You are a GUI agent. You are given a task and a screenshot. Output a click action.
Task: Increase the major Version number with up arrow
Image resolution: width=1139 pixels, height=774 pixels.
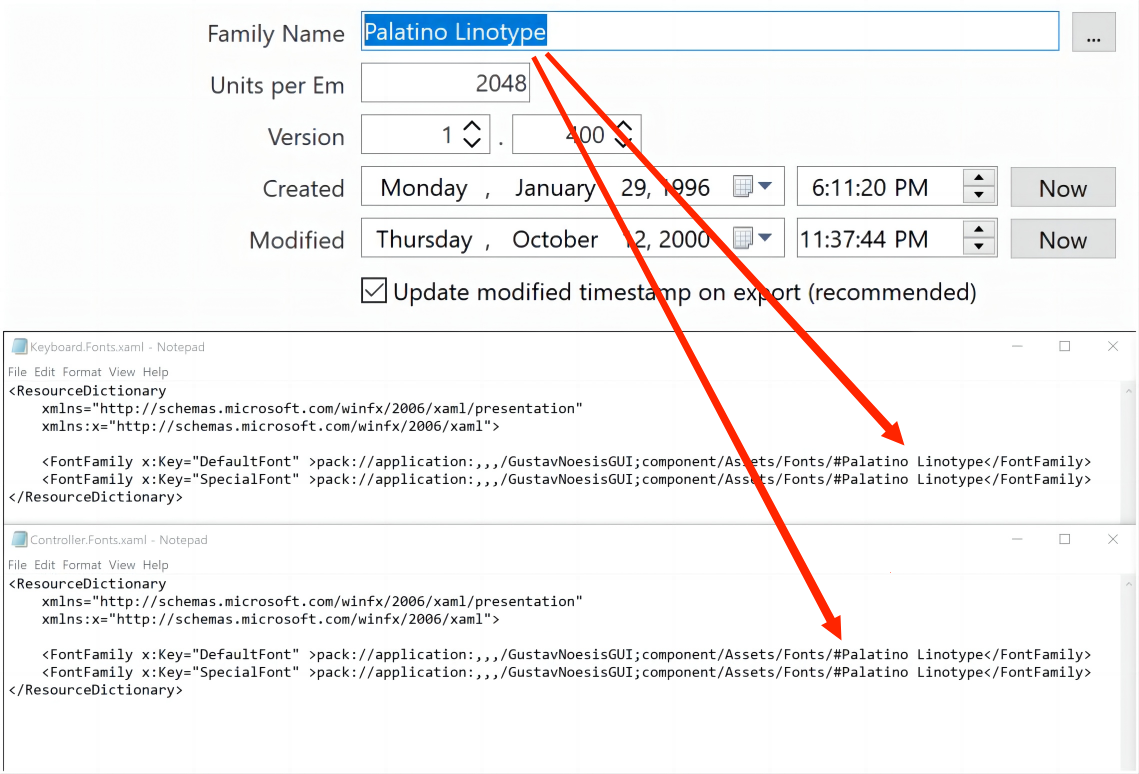(x=472, y=126)
